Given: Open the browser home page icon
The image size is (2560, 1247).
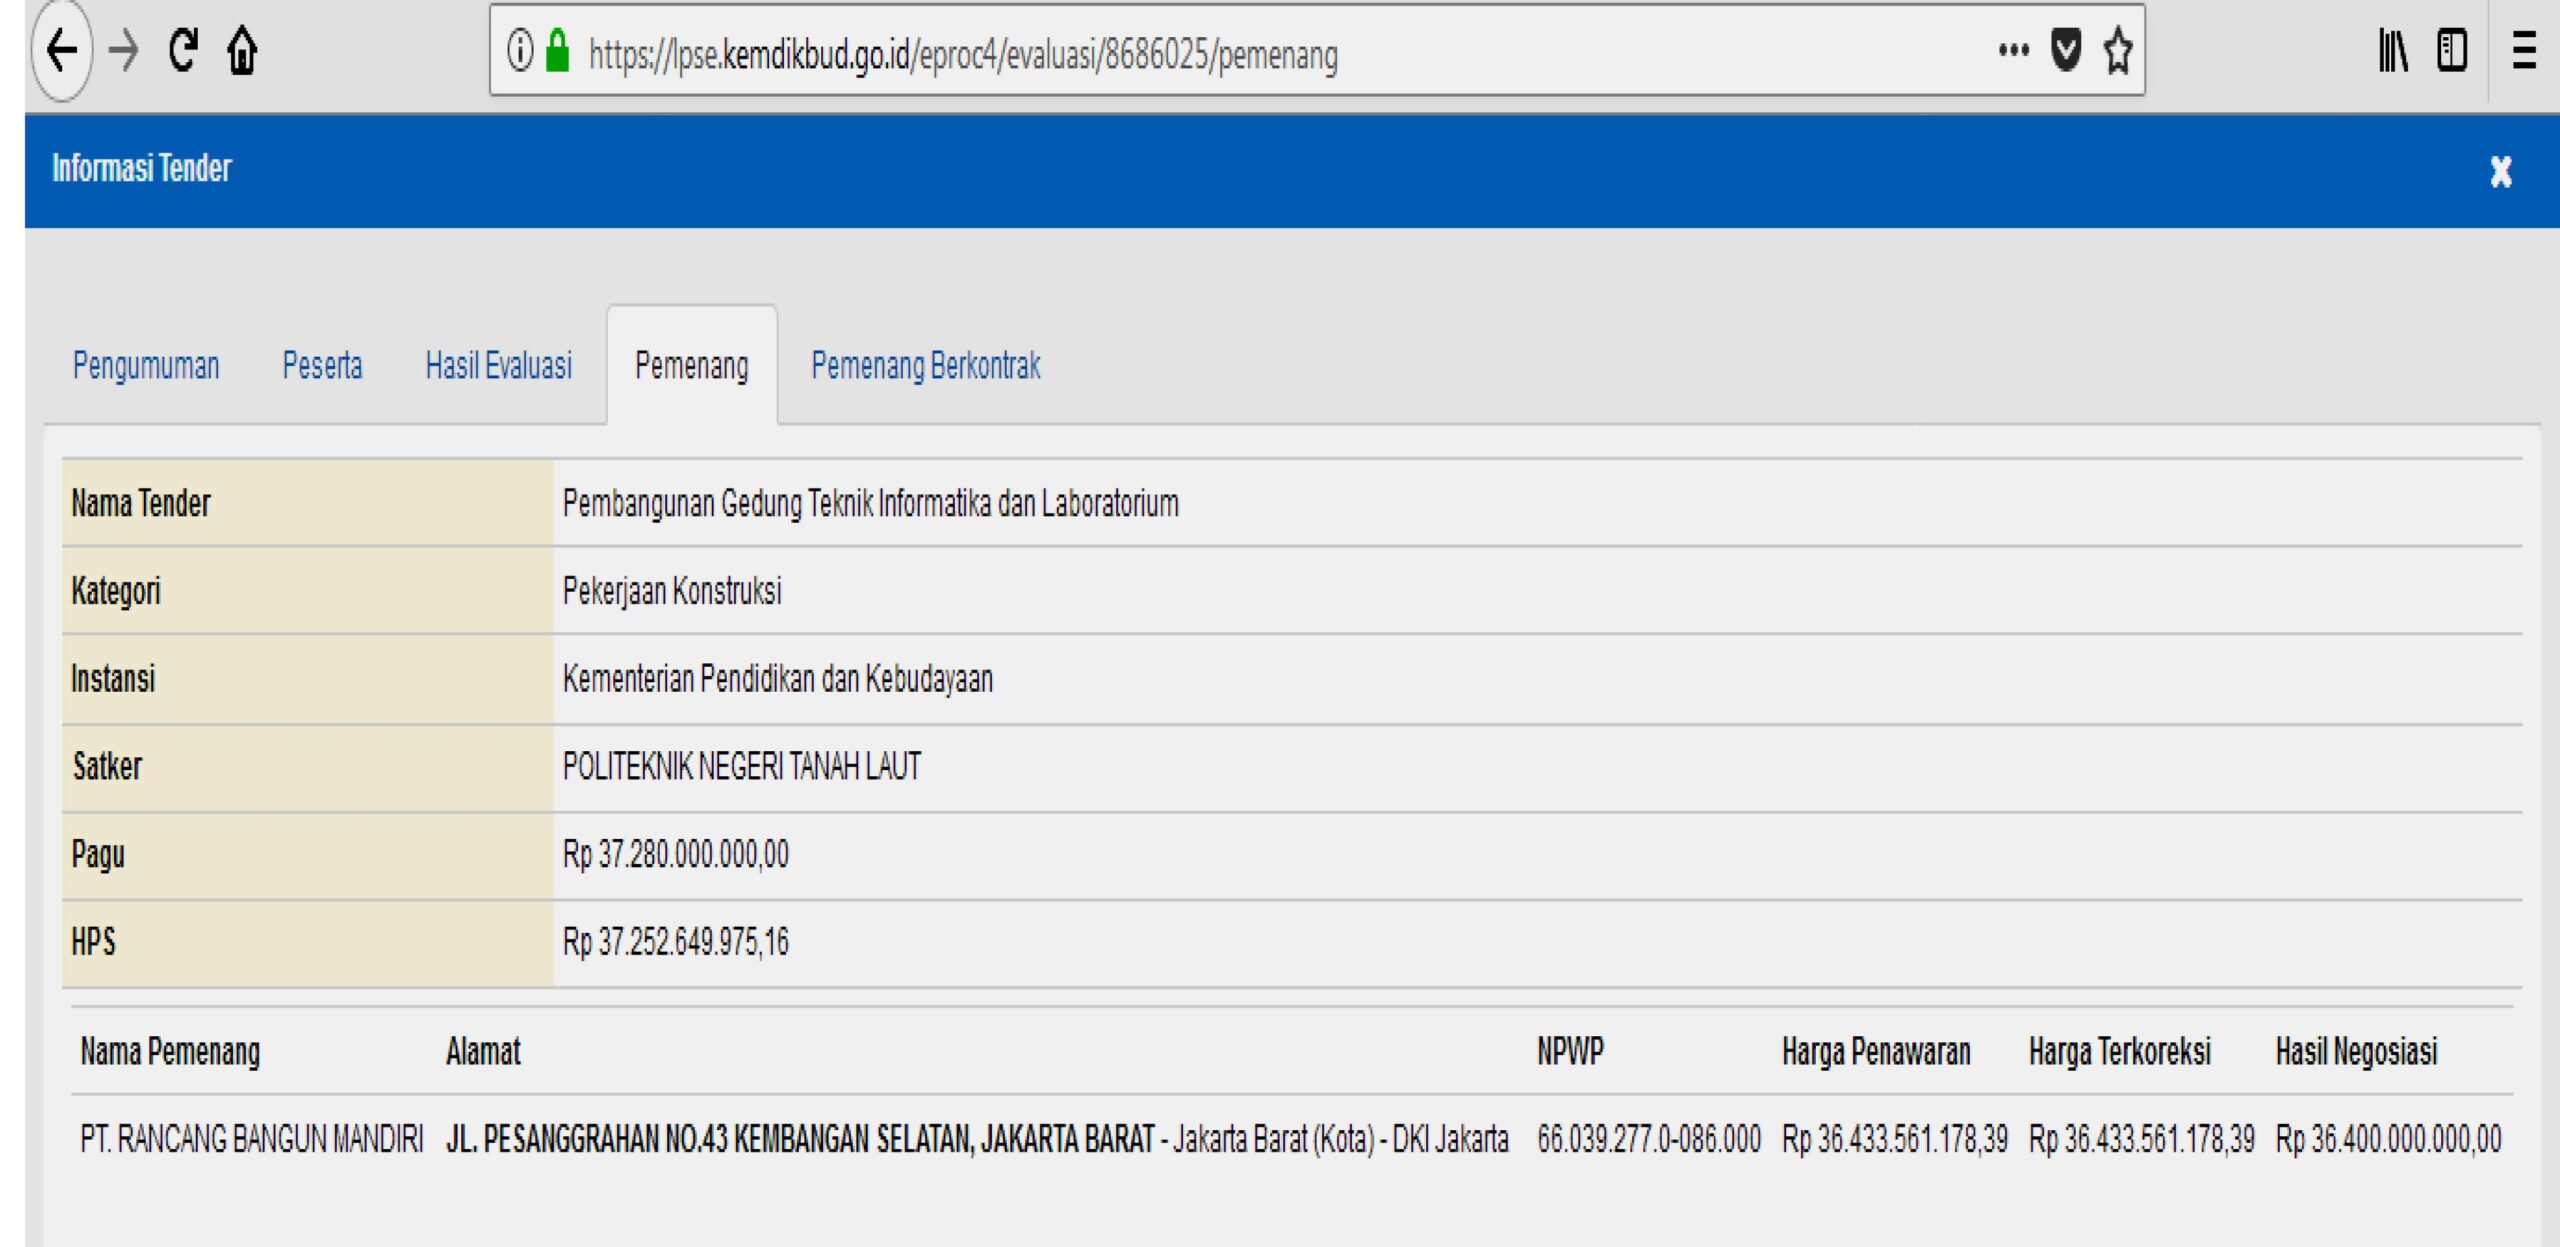Looking at the screenshot, I should (243, 50).
